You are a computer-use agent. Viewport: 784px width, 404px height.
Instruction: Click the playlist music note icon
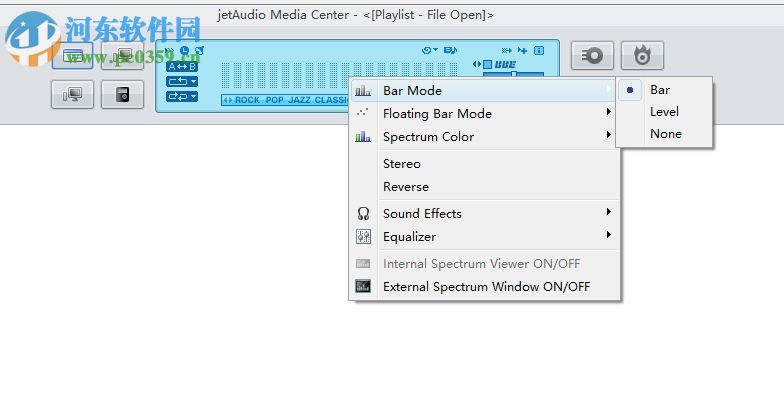tap(450, 50)
